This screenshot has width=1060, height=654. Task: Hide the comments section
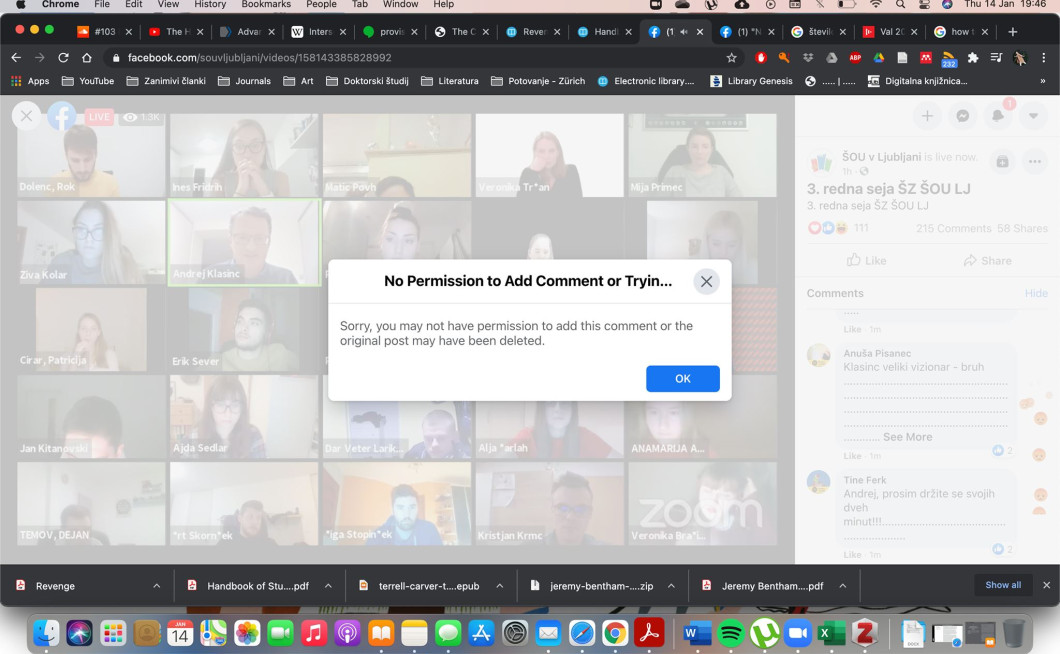click(x=1036, y=294)
